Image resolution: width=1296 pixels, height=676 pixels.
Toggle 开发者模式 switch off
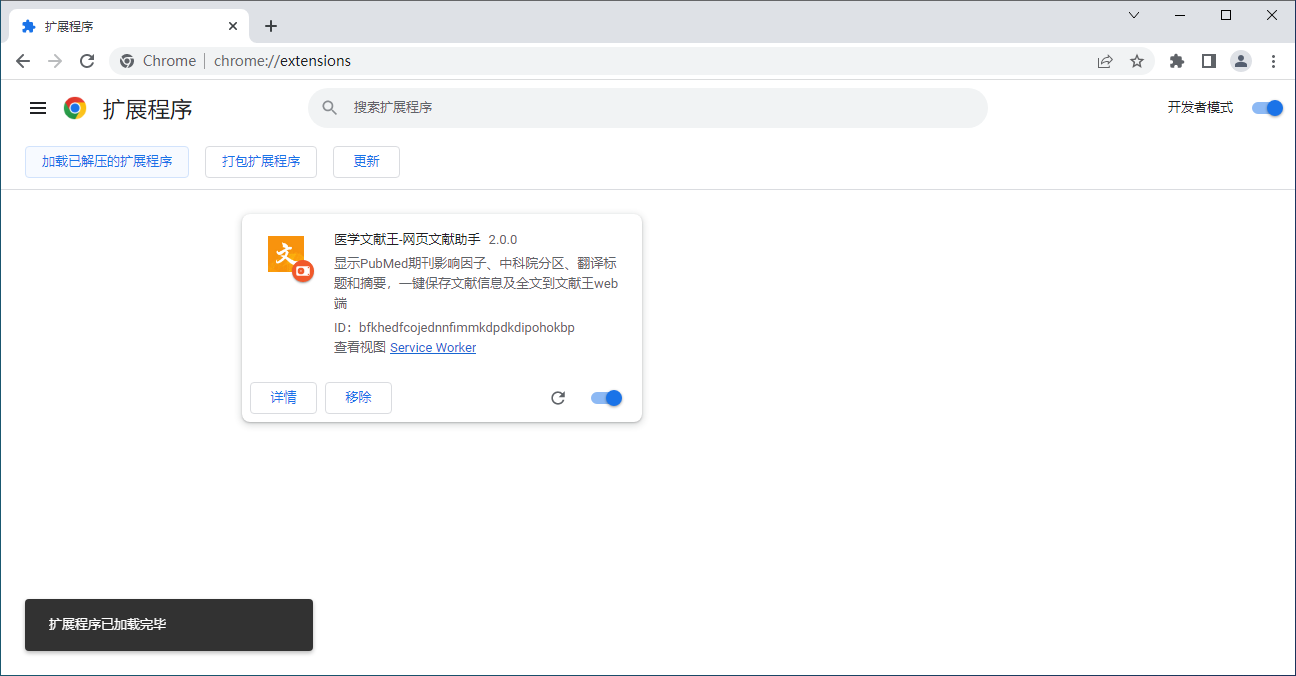(1267, 108)
